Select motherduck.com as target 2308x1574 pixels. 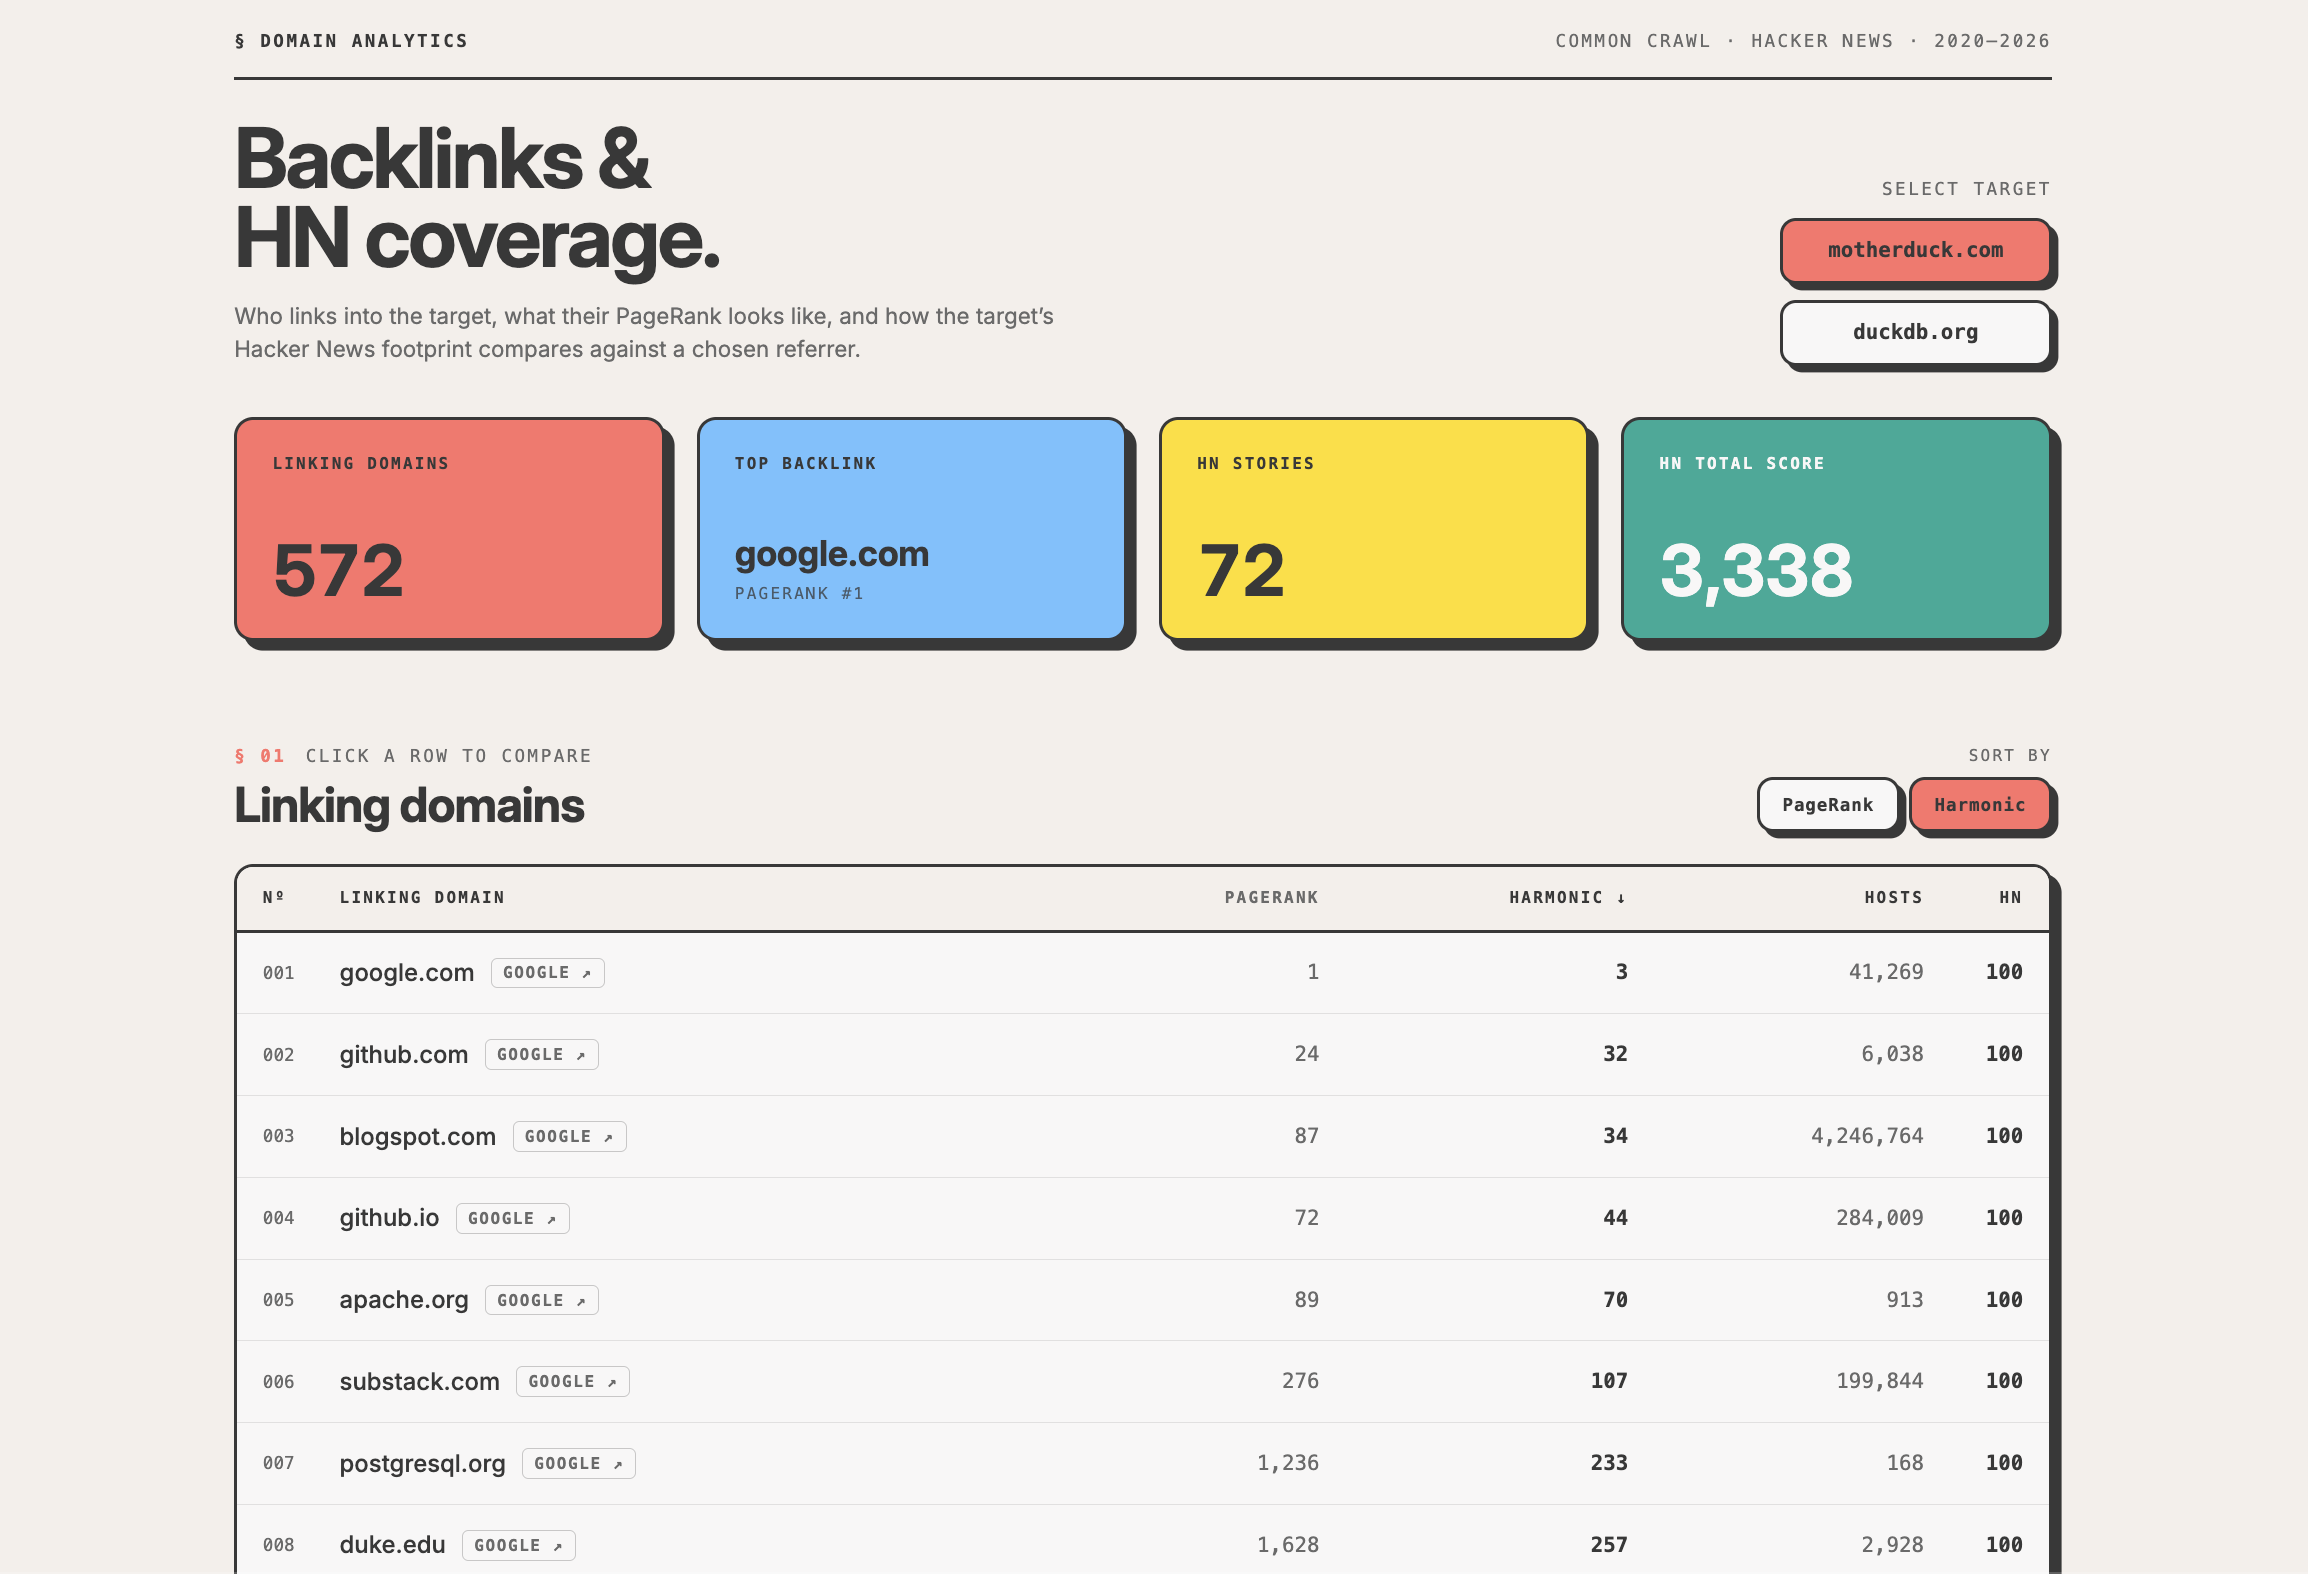1915,250
